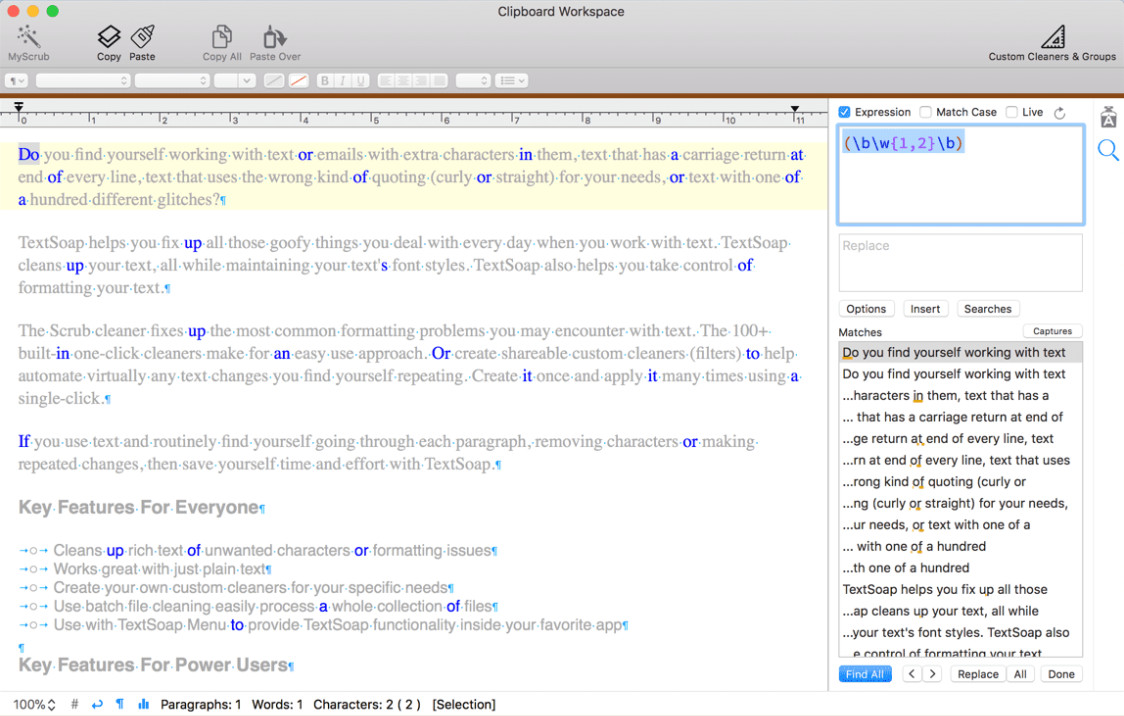The width and height of the screenshot is (1124, 716).
Task: Click 'Characters: 2 ( 2 )' in status bar
Action: [367, 704]
